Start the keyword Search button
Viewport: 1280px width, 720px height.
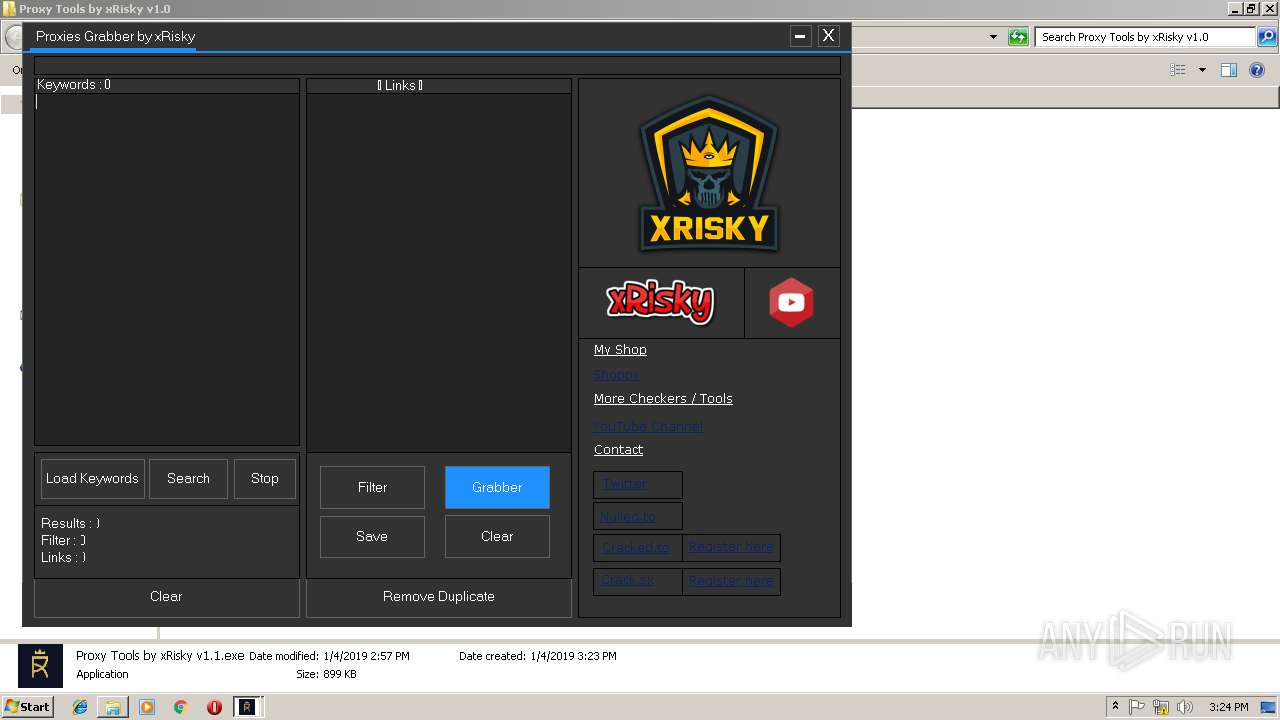(188, 479)
